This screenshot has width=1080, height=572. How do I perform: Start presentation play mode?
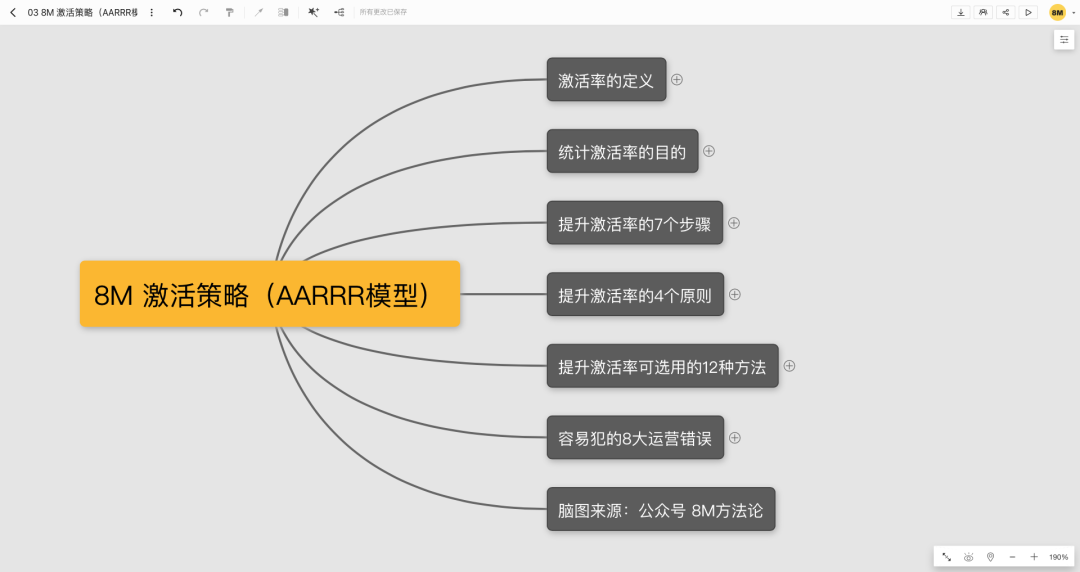pyautogui.click(x=1028, y=12)
